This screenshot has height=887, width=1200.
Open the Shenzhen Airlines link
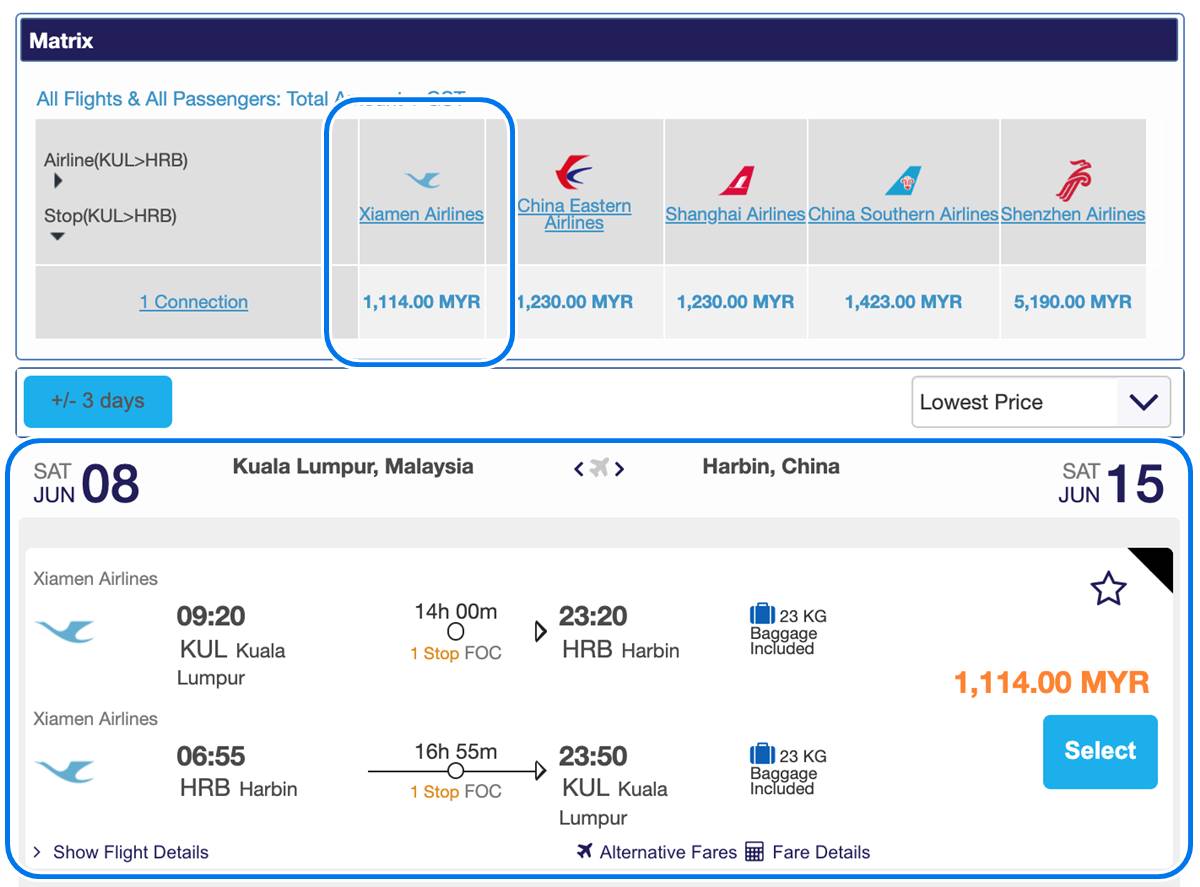click(1073, 214)
